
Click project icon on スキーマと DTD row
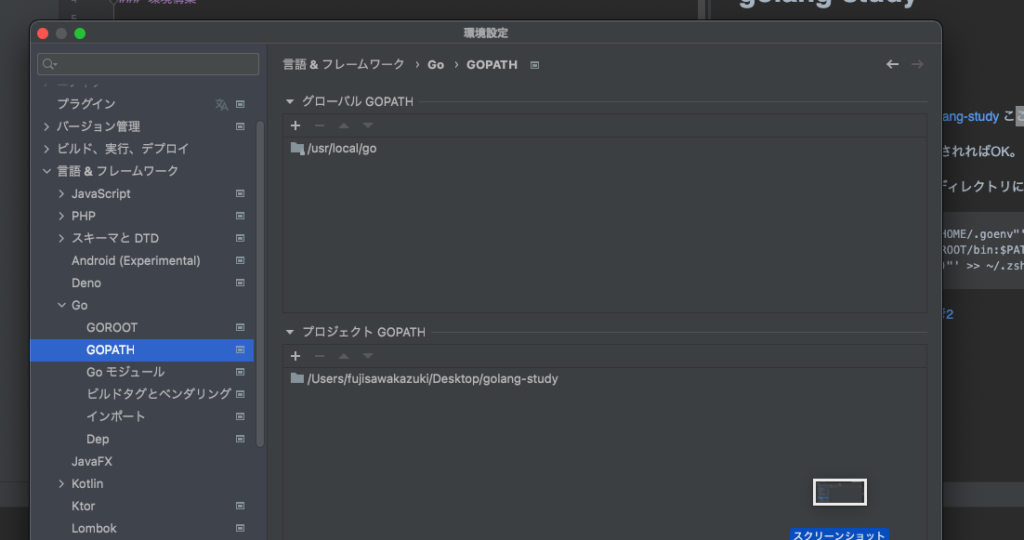point(240,238)
